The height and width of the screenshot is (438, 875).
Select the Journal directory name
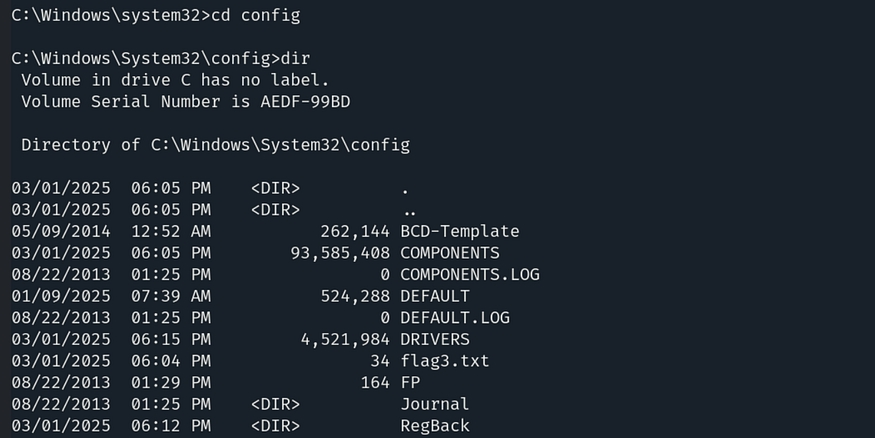(x=435, y=404)
